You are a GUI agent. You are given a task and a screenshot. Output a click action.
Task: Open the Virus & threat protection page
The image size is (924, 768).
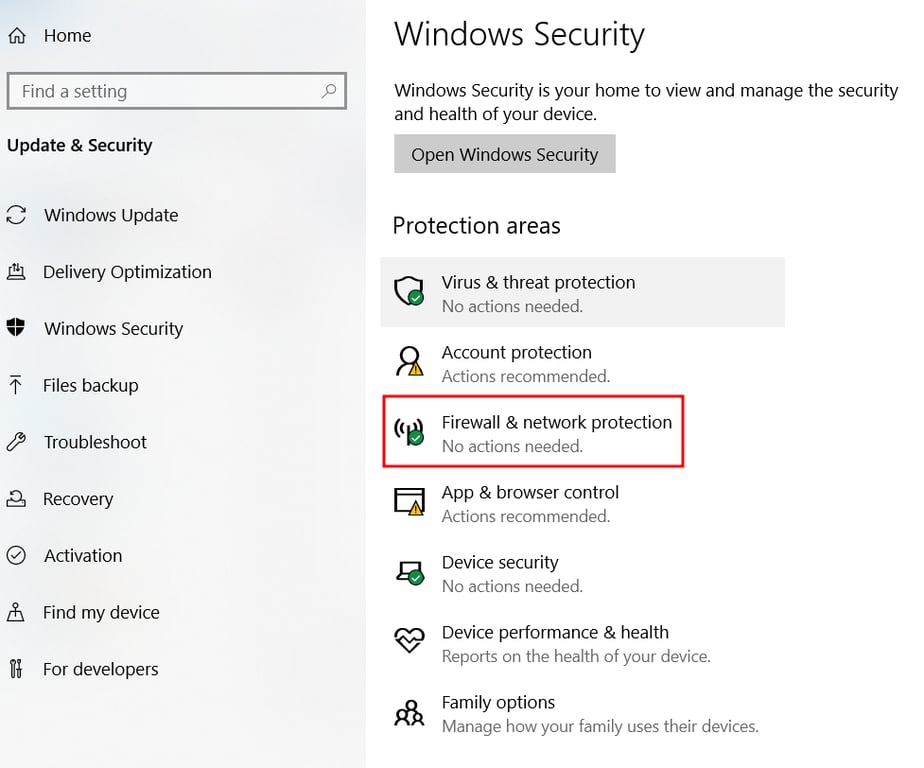click(x=538, y=283)
